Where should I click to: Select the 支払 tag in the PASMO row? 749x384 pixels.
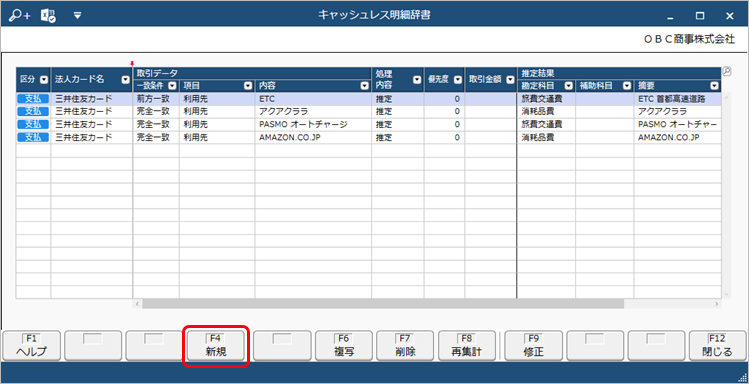pyautogui.click(x=33, y=125)
